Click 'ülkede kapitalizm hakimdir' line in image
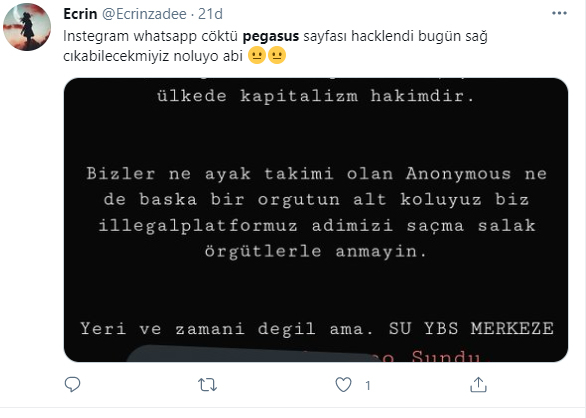 [316, 96]
